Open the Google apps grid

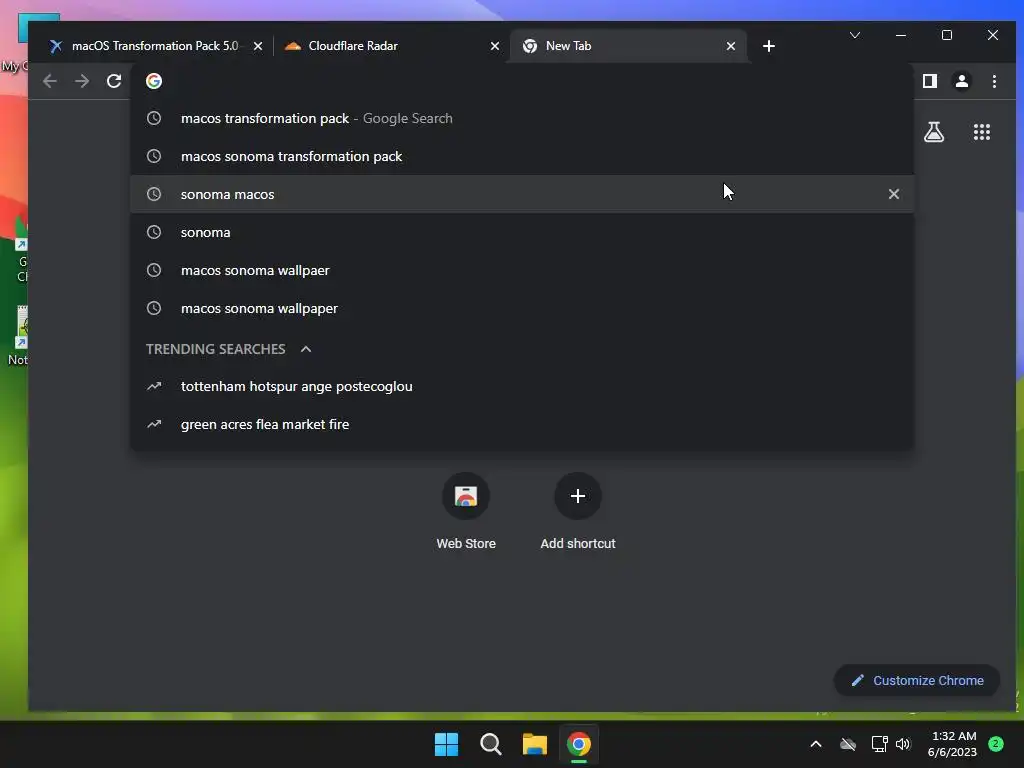coord(982,133)
